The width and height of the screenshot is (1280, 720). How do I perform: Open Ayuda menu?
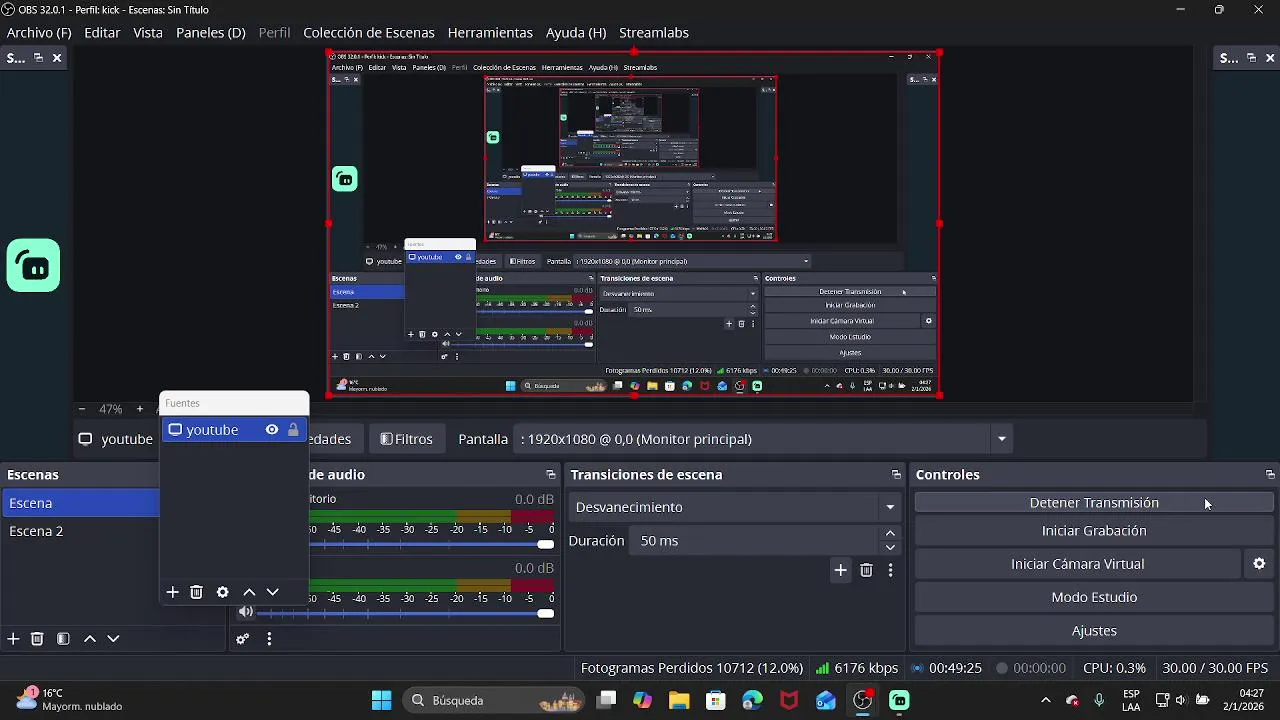[x=576, y=32]
